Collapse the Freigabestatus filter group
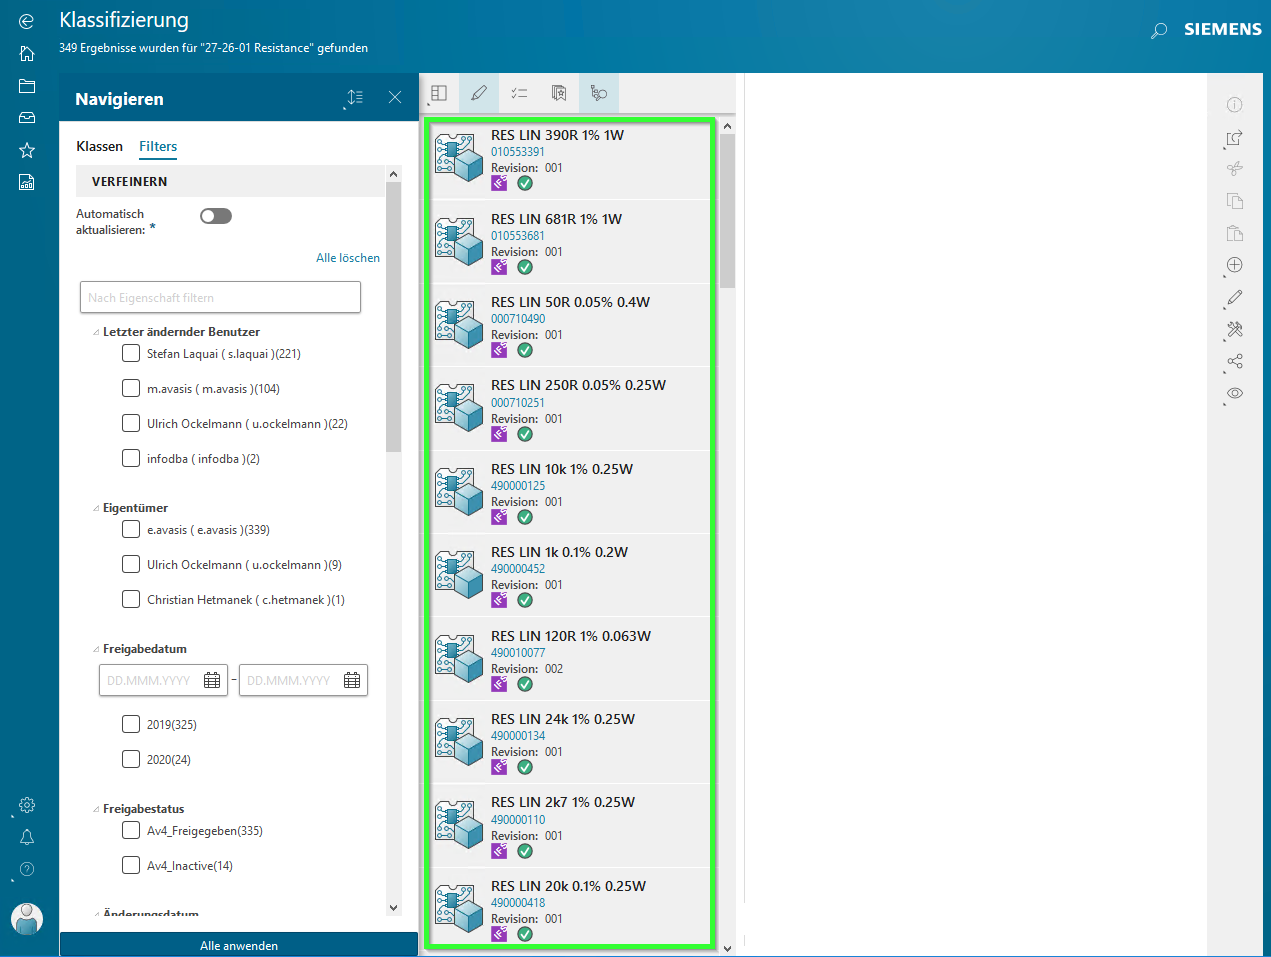The height and width of the screenshot is (957, 1271). pos(96,809)
